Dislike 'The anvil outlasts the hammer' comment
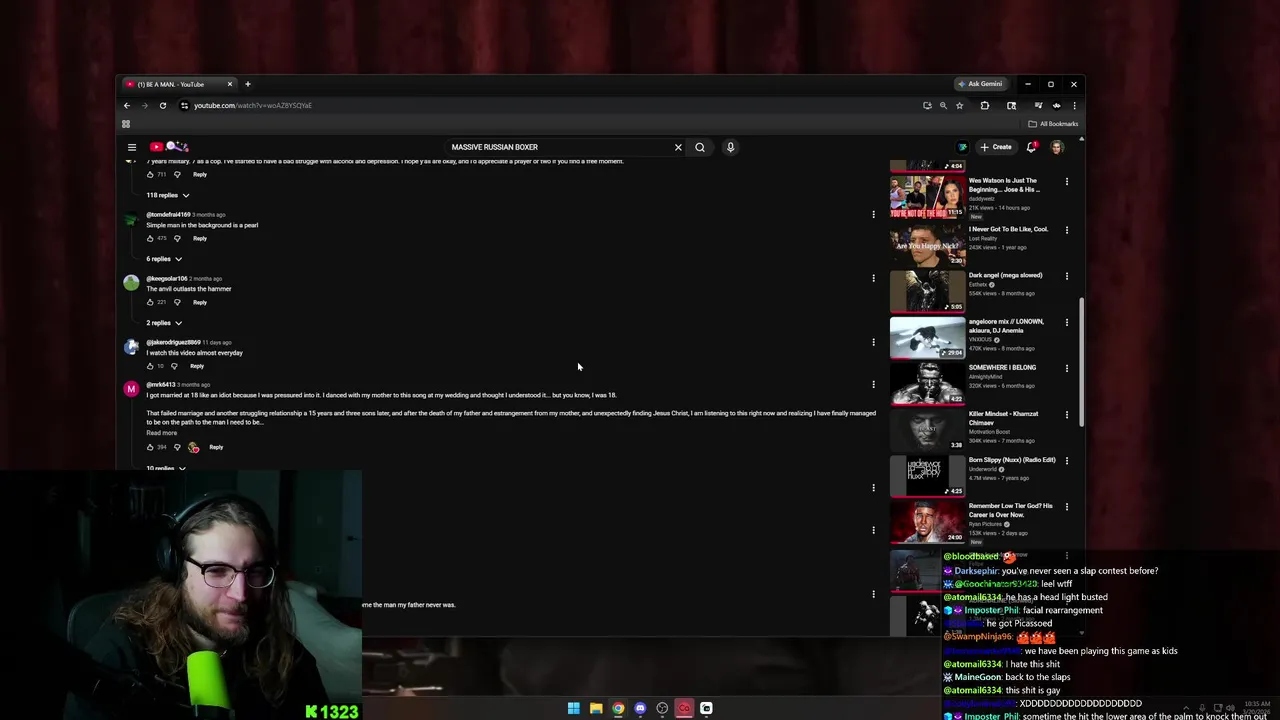 (x=178, y=302)
